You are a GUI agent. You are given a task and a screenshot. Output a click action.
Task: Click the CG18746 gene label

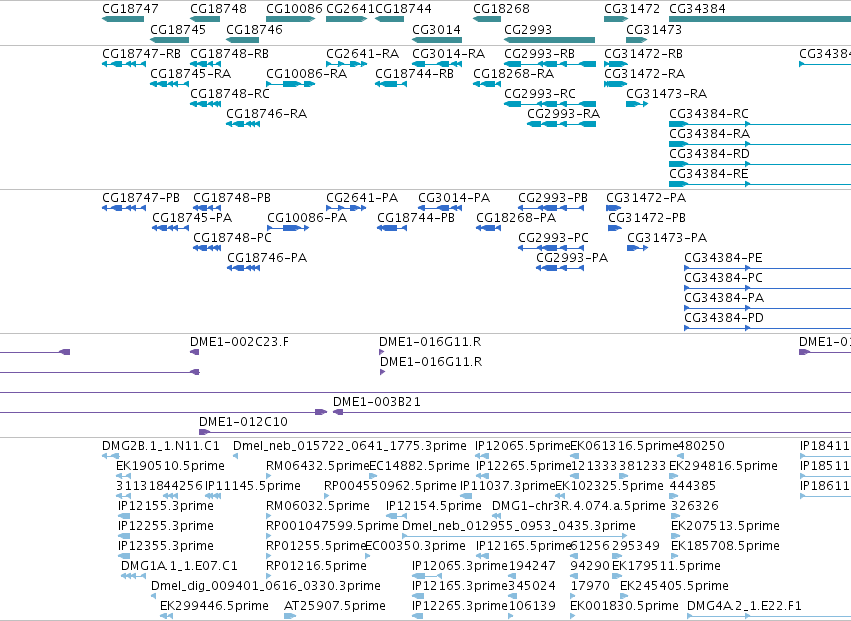tap(254, 29)
